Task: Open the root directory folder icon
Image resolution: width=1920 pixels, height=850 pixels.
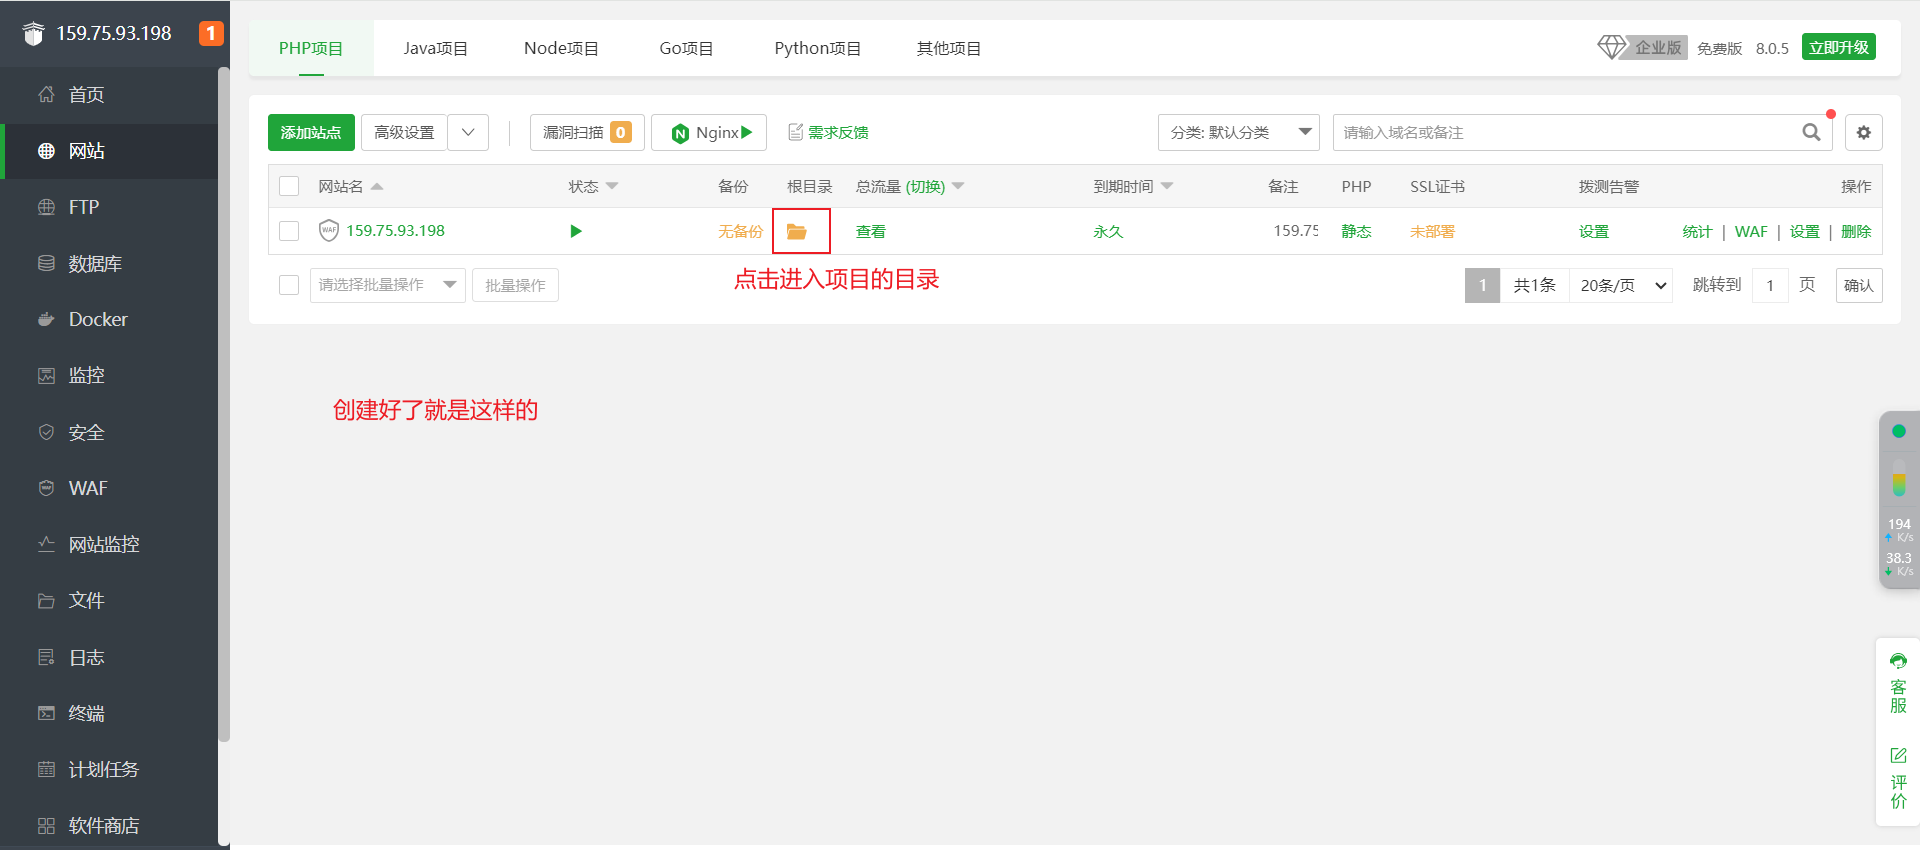Action: [x=797, y=231]
